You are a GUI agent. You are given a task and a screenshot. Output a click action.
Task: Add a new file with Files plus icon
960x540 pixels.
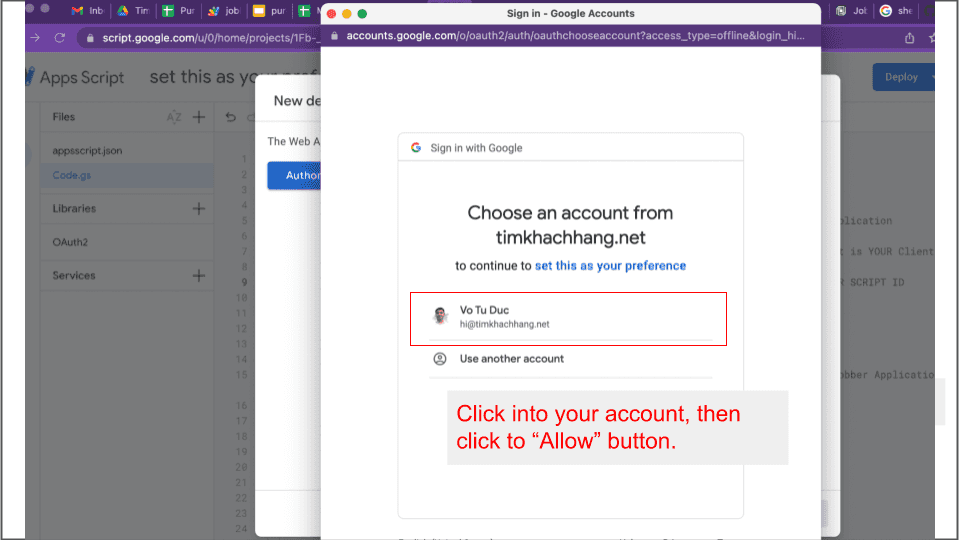[x=199, y=117]
